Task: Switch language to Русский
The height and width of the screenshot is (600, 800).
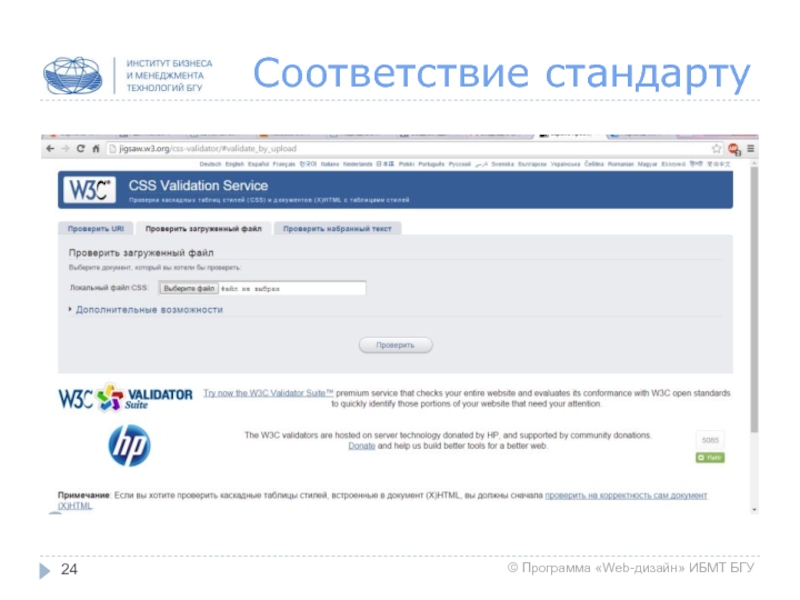Action: [x=460, y=164]
